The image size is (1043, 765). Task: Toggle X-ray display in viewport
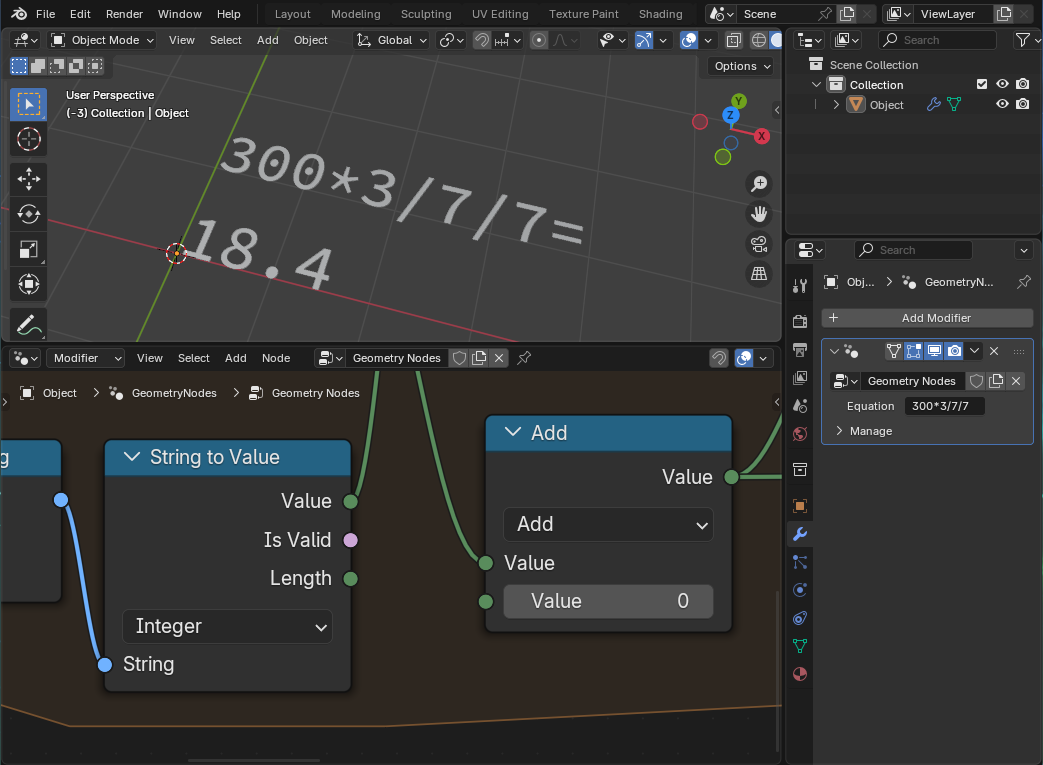coord(734,41)
